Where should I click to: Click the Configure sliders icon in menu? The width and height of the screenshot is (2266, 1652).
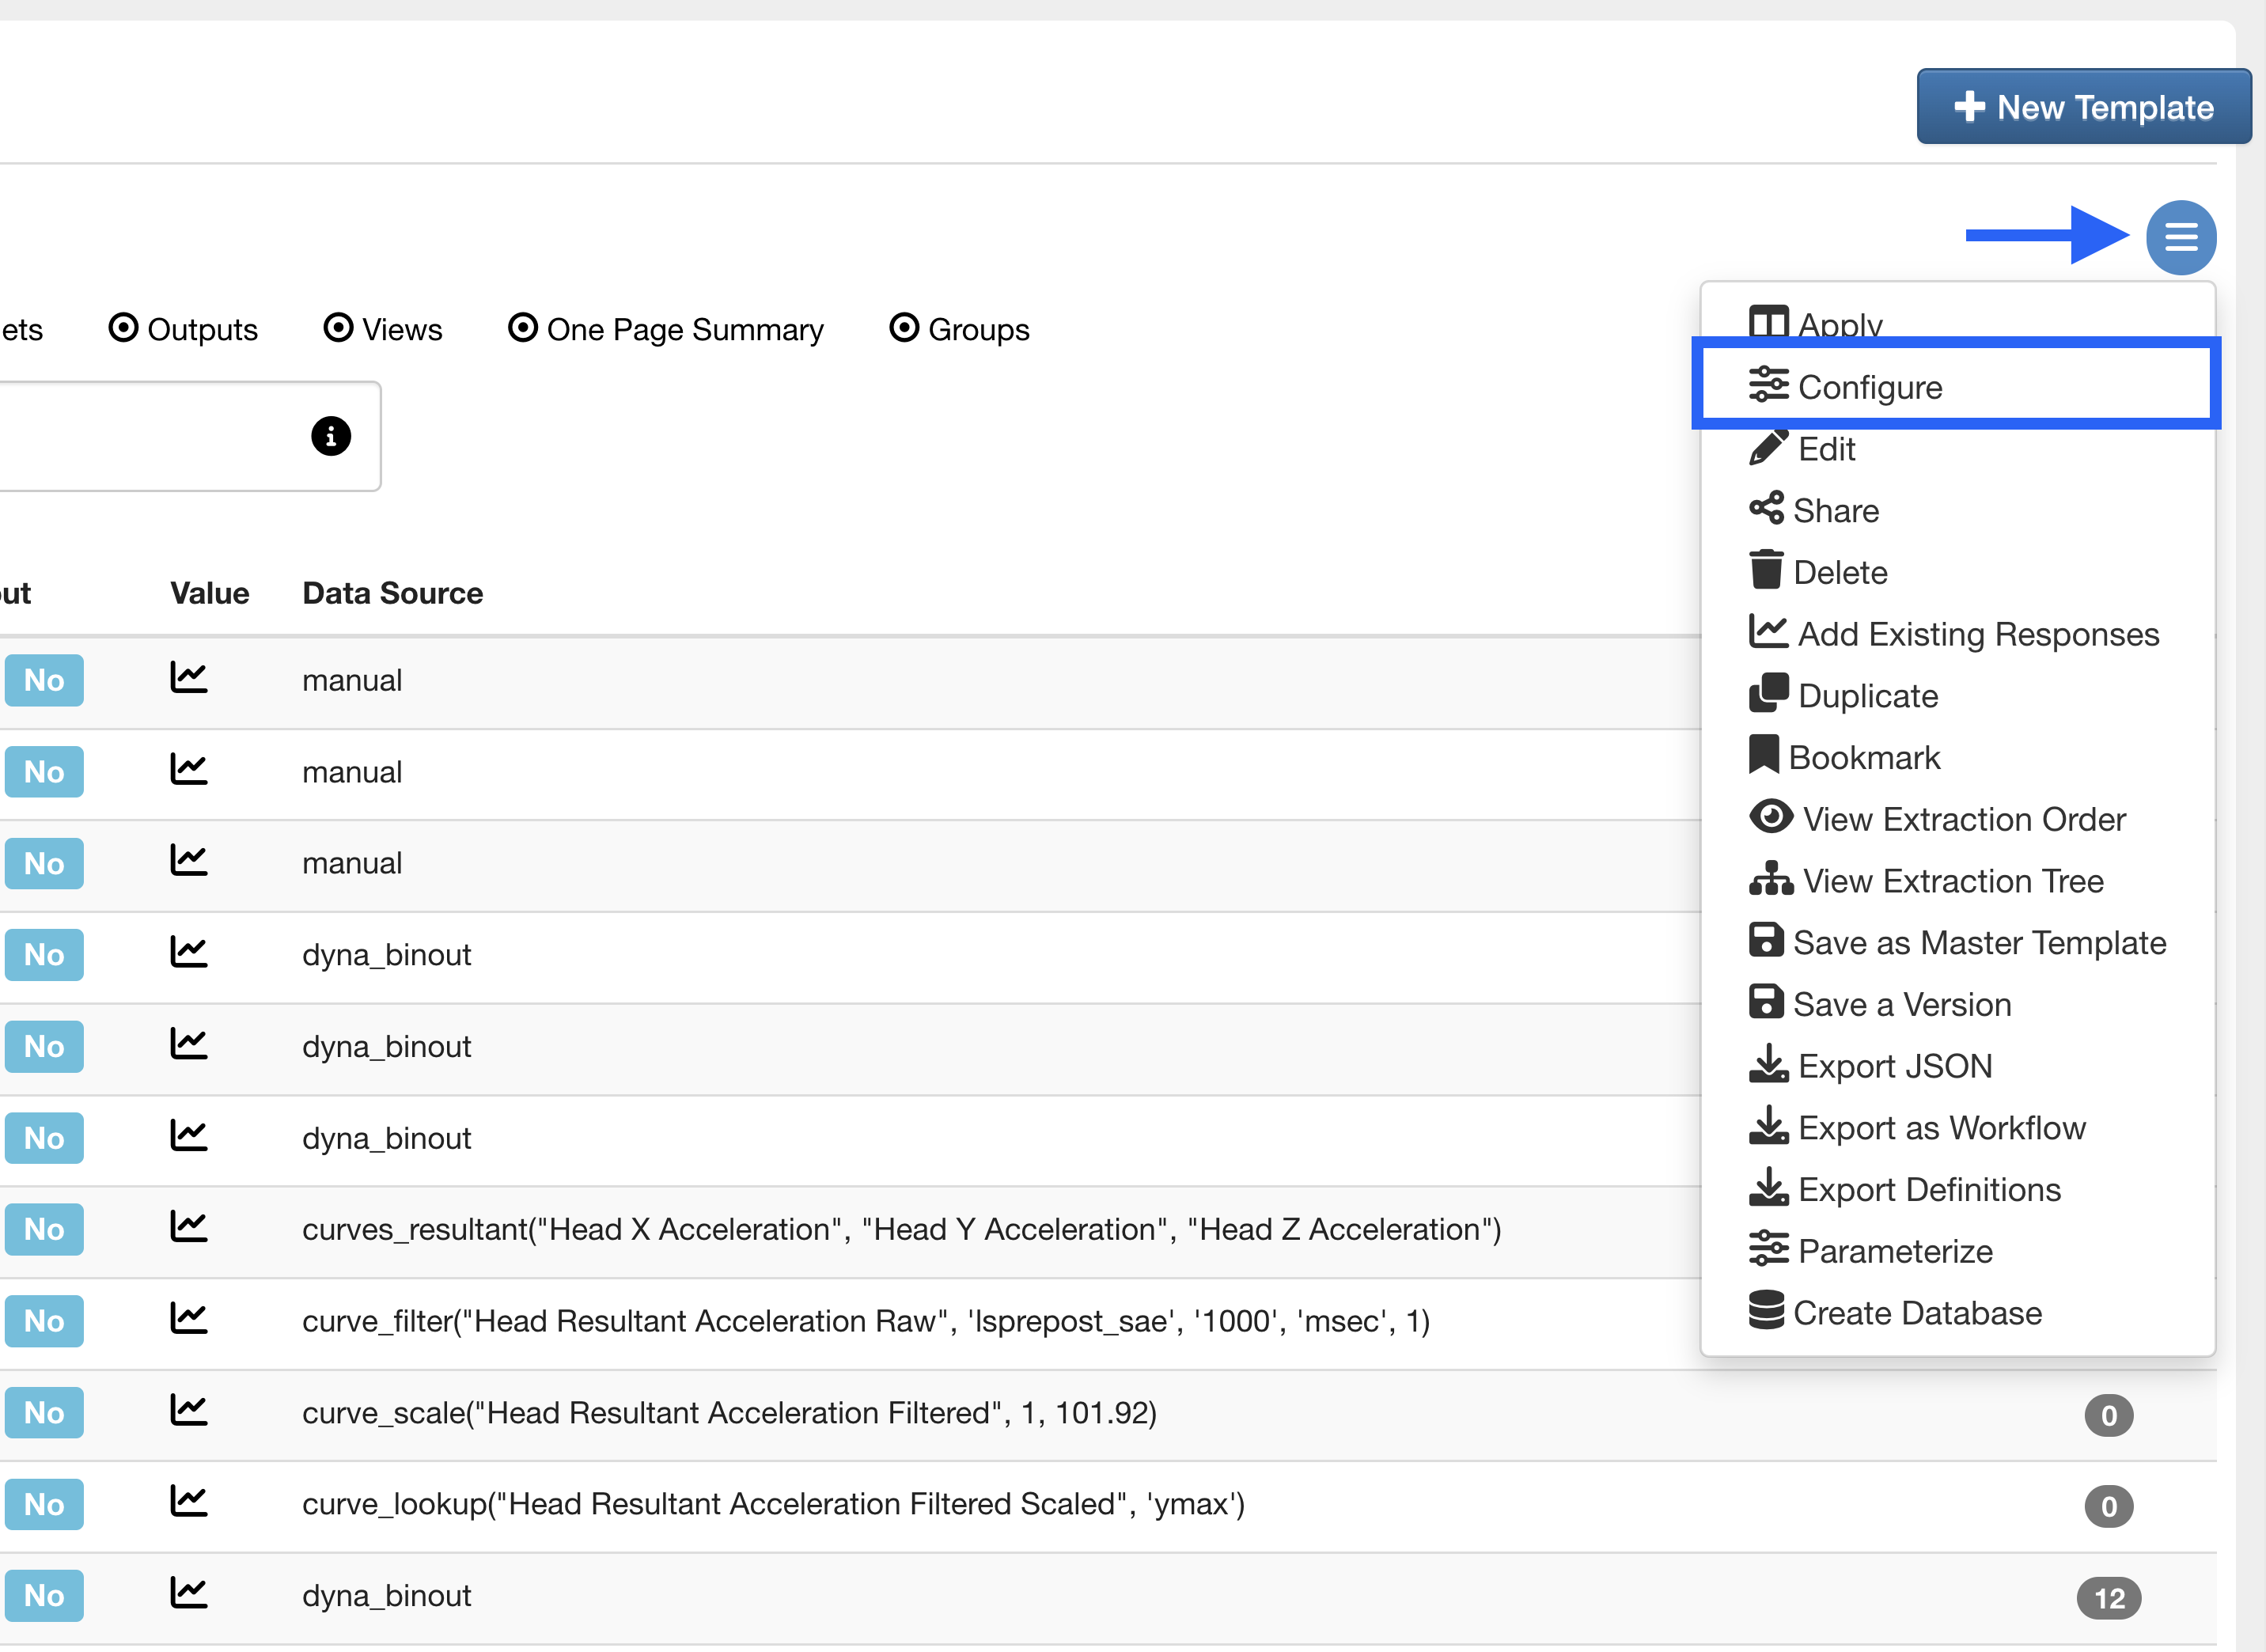[x=1768, y=385]
